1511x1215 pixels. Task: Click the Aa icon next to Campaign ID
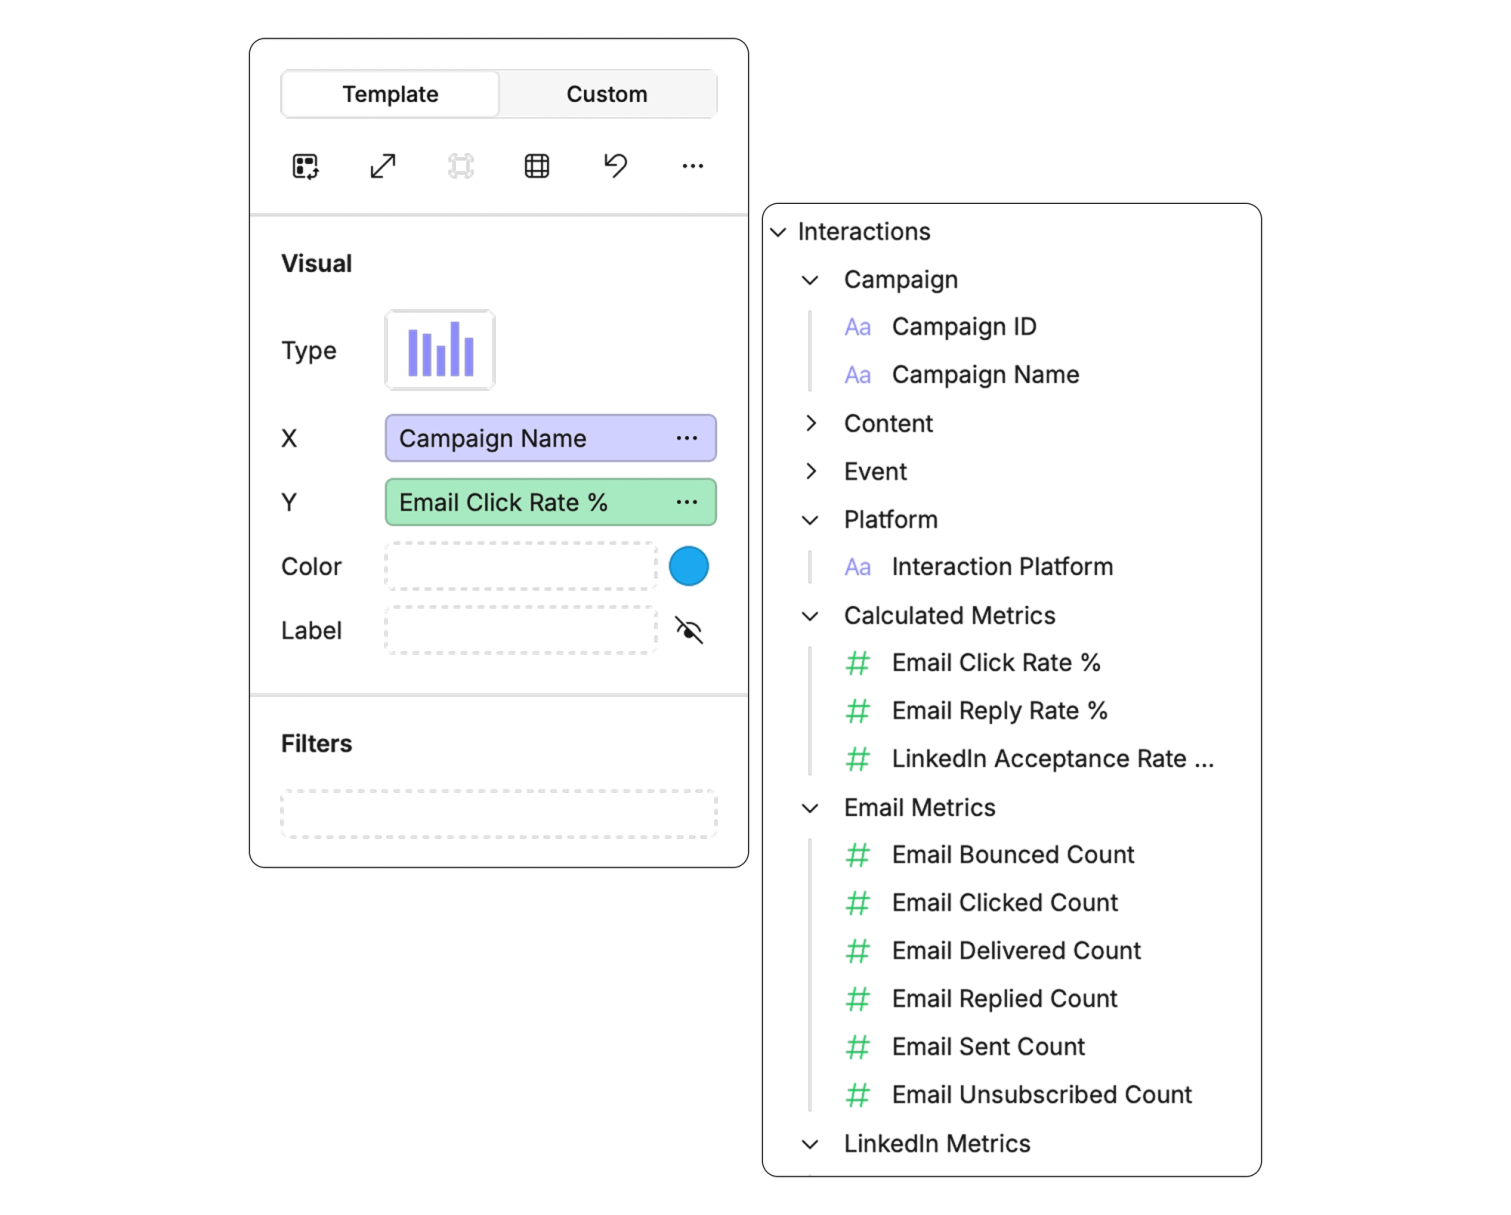click(x=858, y=326)
